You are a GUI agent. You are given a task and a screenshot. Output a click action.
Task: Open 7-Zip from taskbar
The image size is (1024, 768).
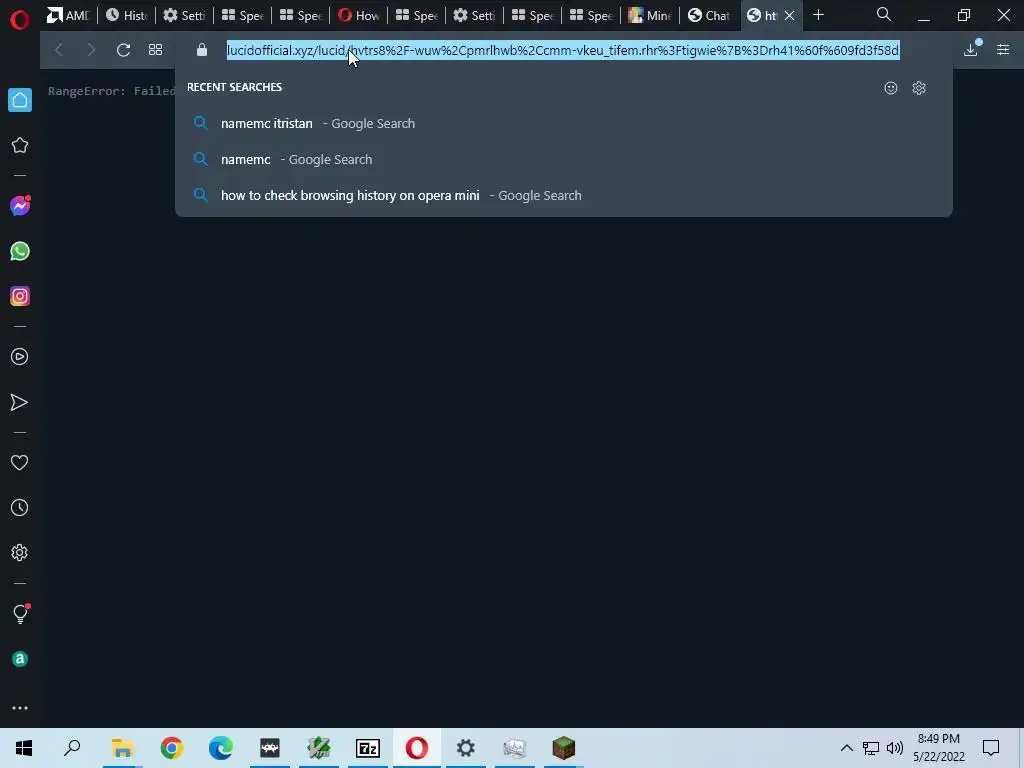[368, 748]
